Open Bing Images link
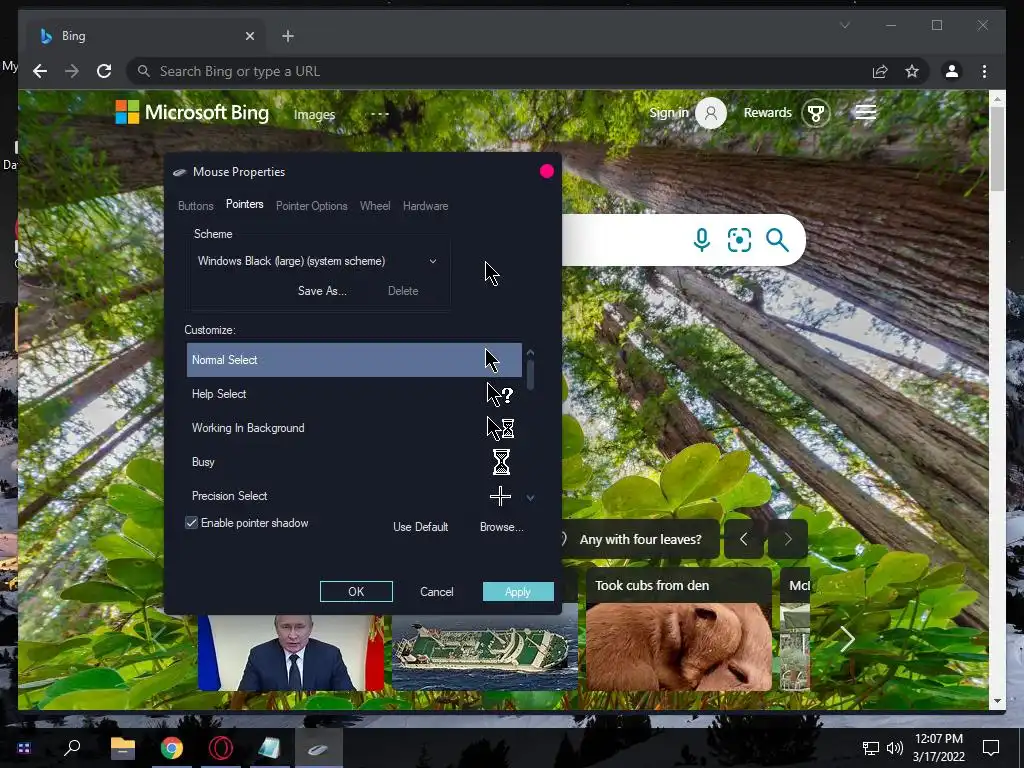The width and height of the screenshot is (1024, 768). click(x=314, y=114)
